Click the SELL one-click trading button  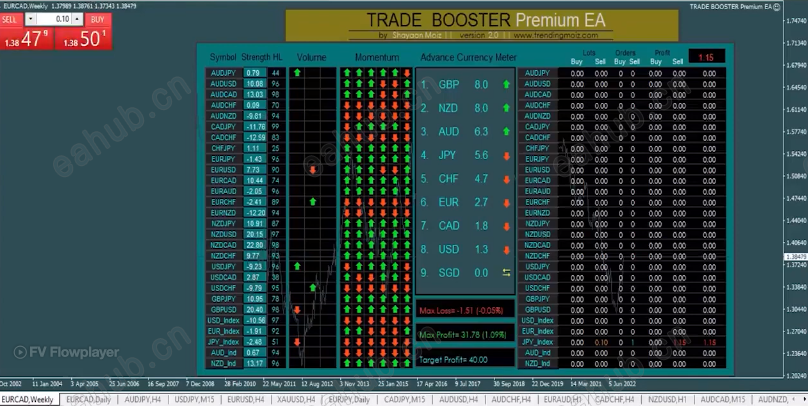10,20
